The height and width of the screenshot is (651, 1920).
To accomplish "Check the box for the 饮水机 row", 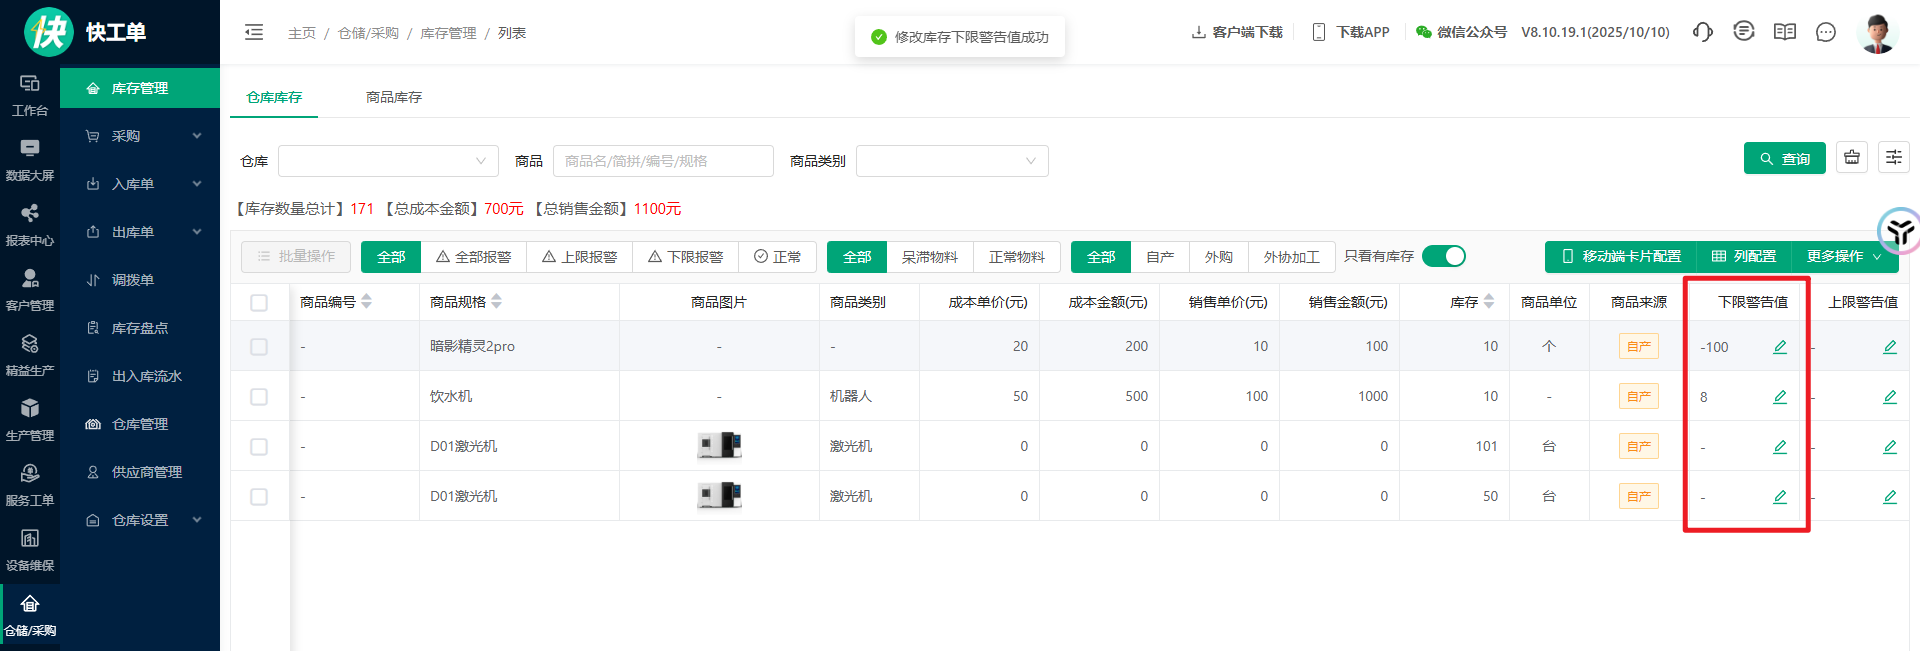I will 259,397.
